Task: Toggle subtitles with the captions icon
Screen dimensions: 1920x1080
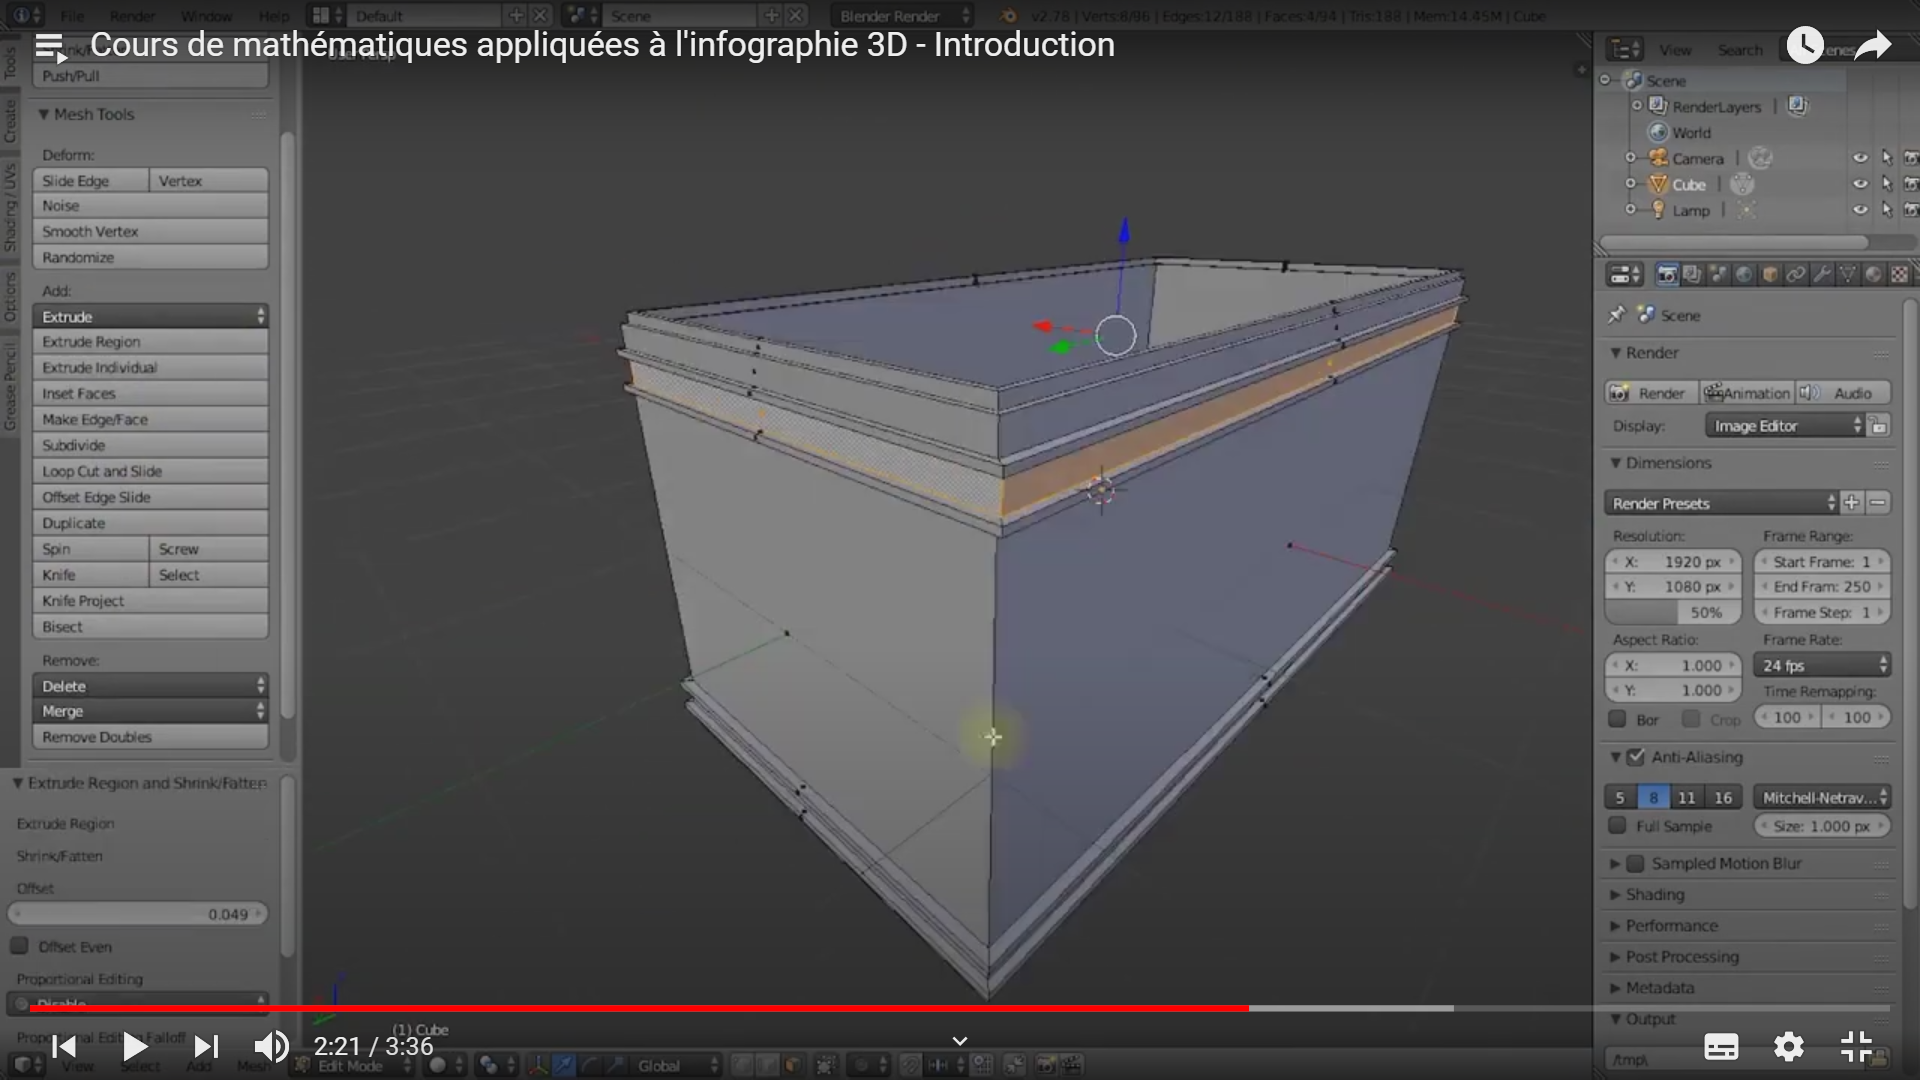Action: coord(1721,1047)
